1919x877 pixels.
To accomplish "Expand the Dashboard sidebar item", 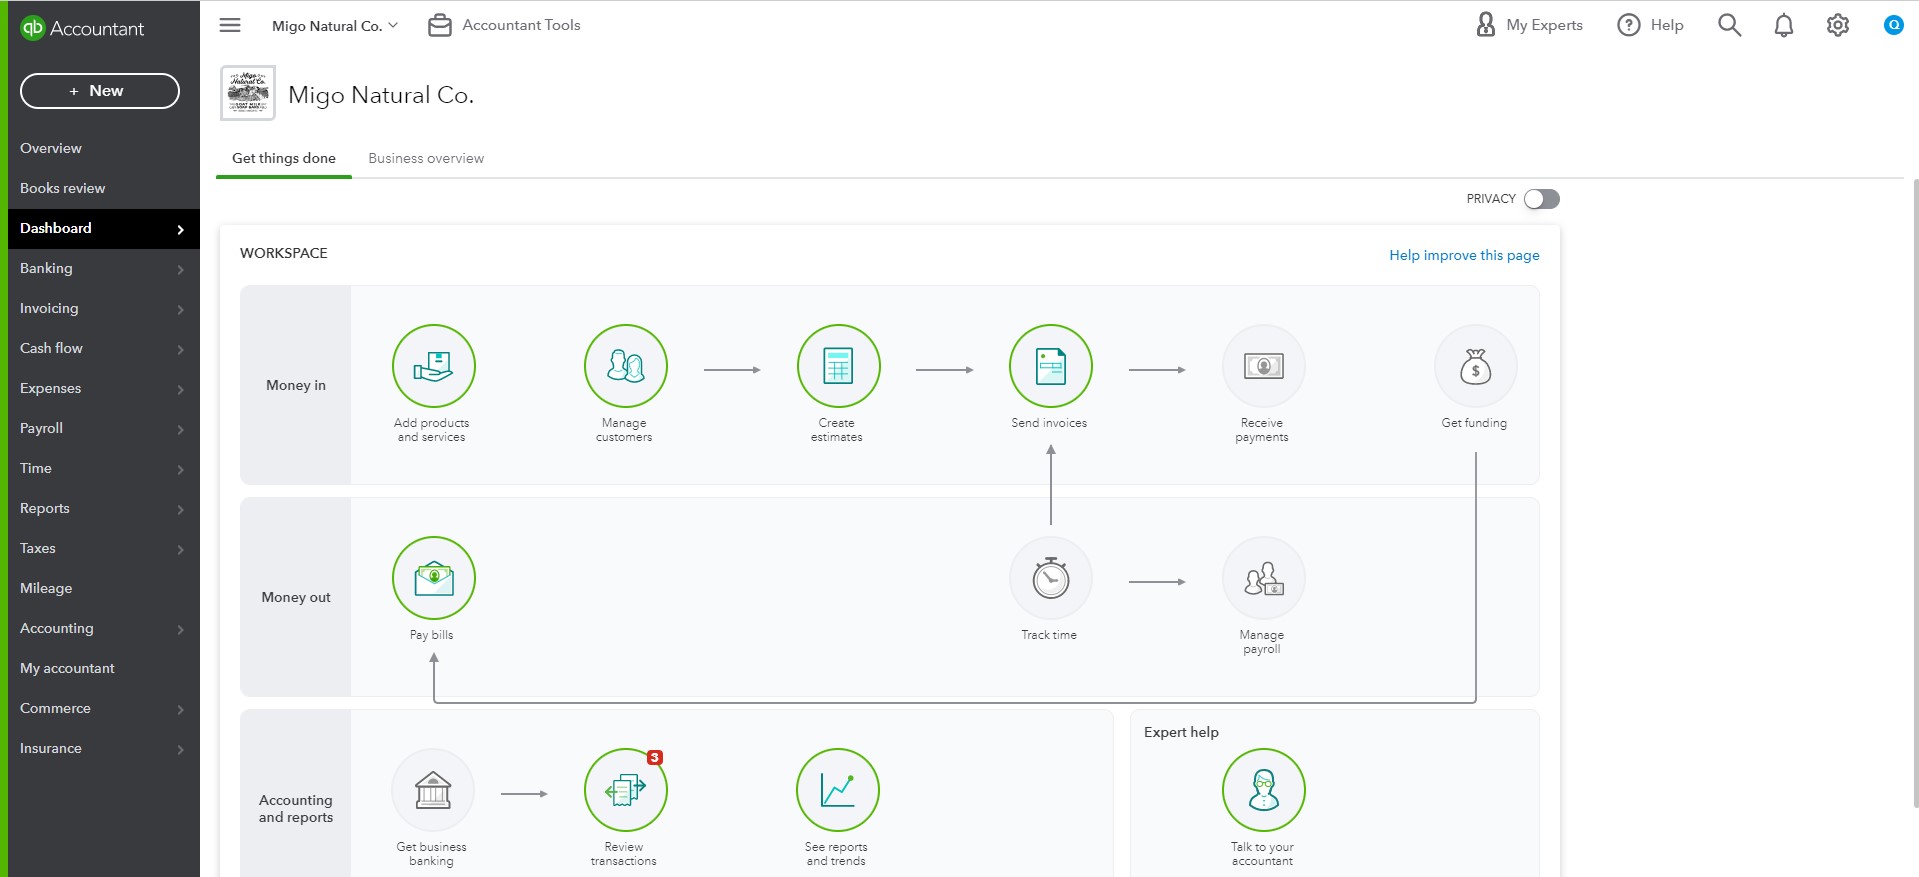I will (104, 228).
